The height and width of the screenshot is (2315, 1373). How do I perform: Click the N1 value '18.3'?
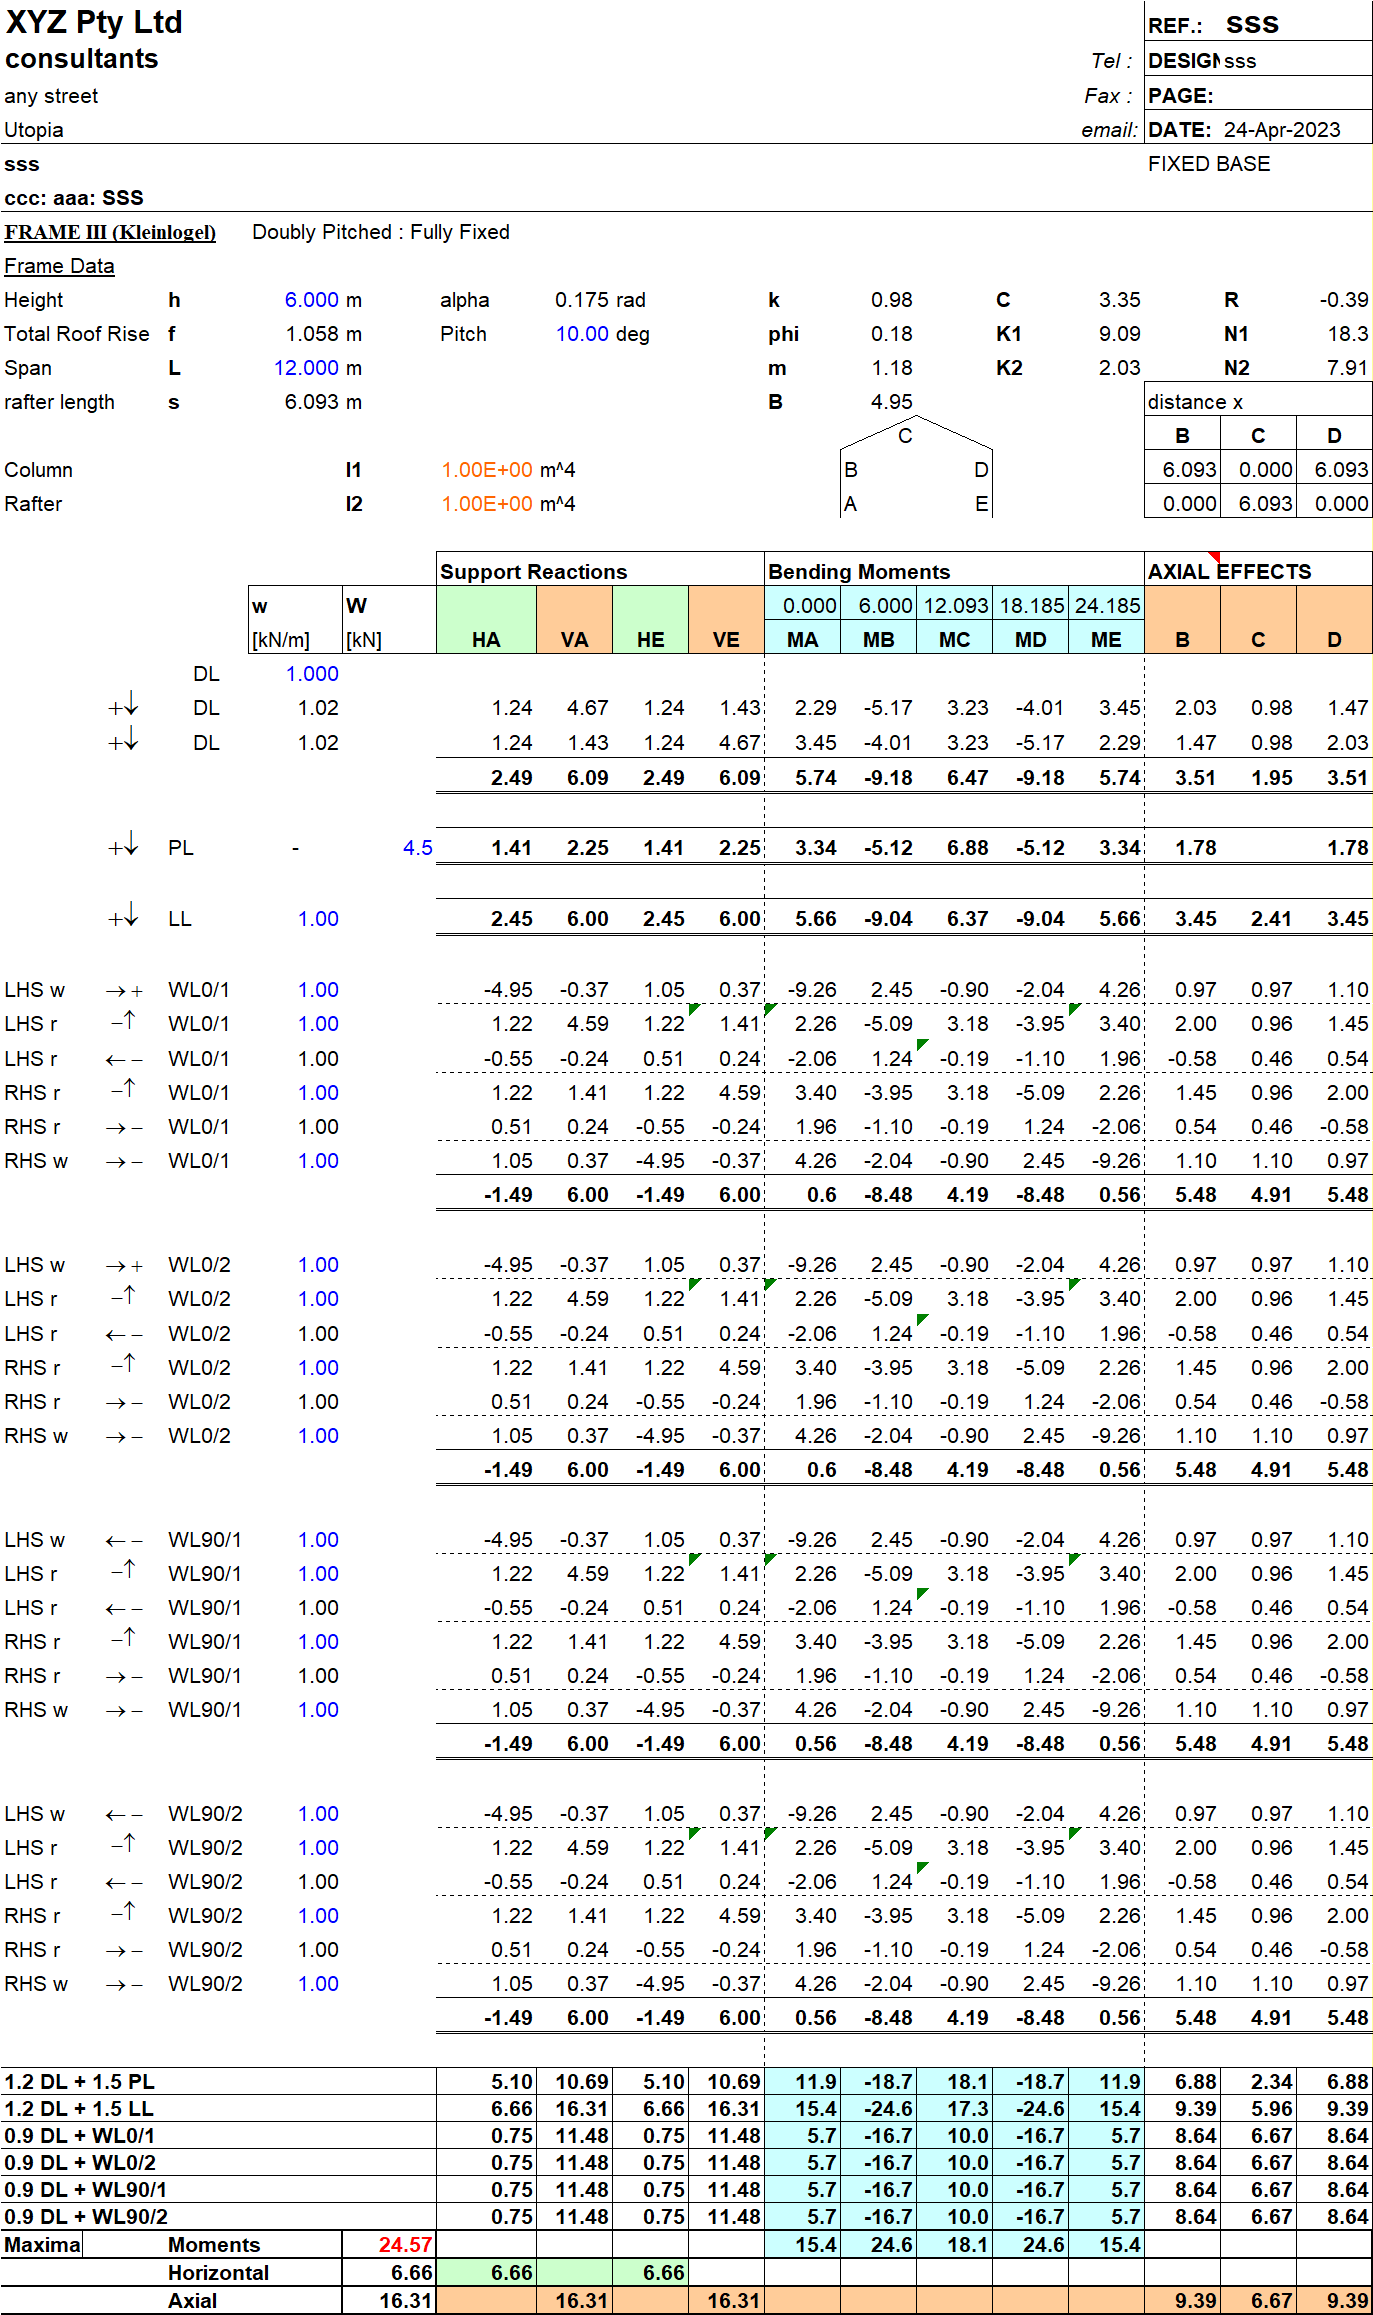(x=1347, y=334)
